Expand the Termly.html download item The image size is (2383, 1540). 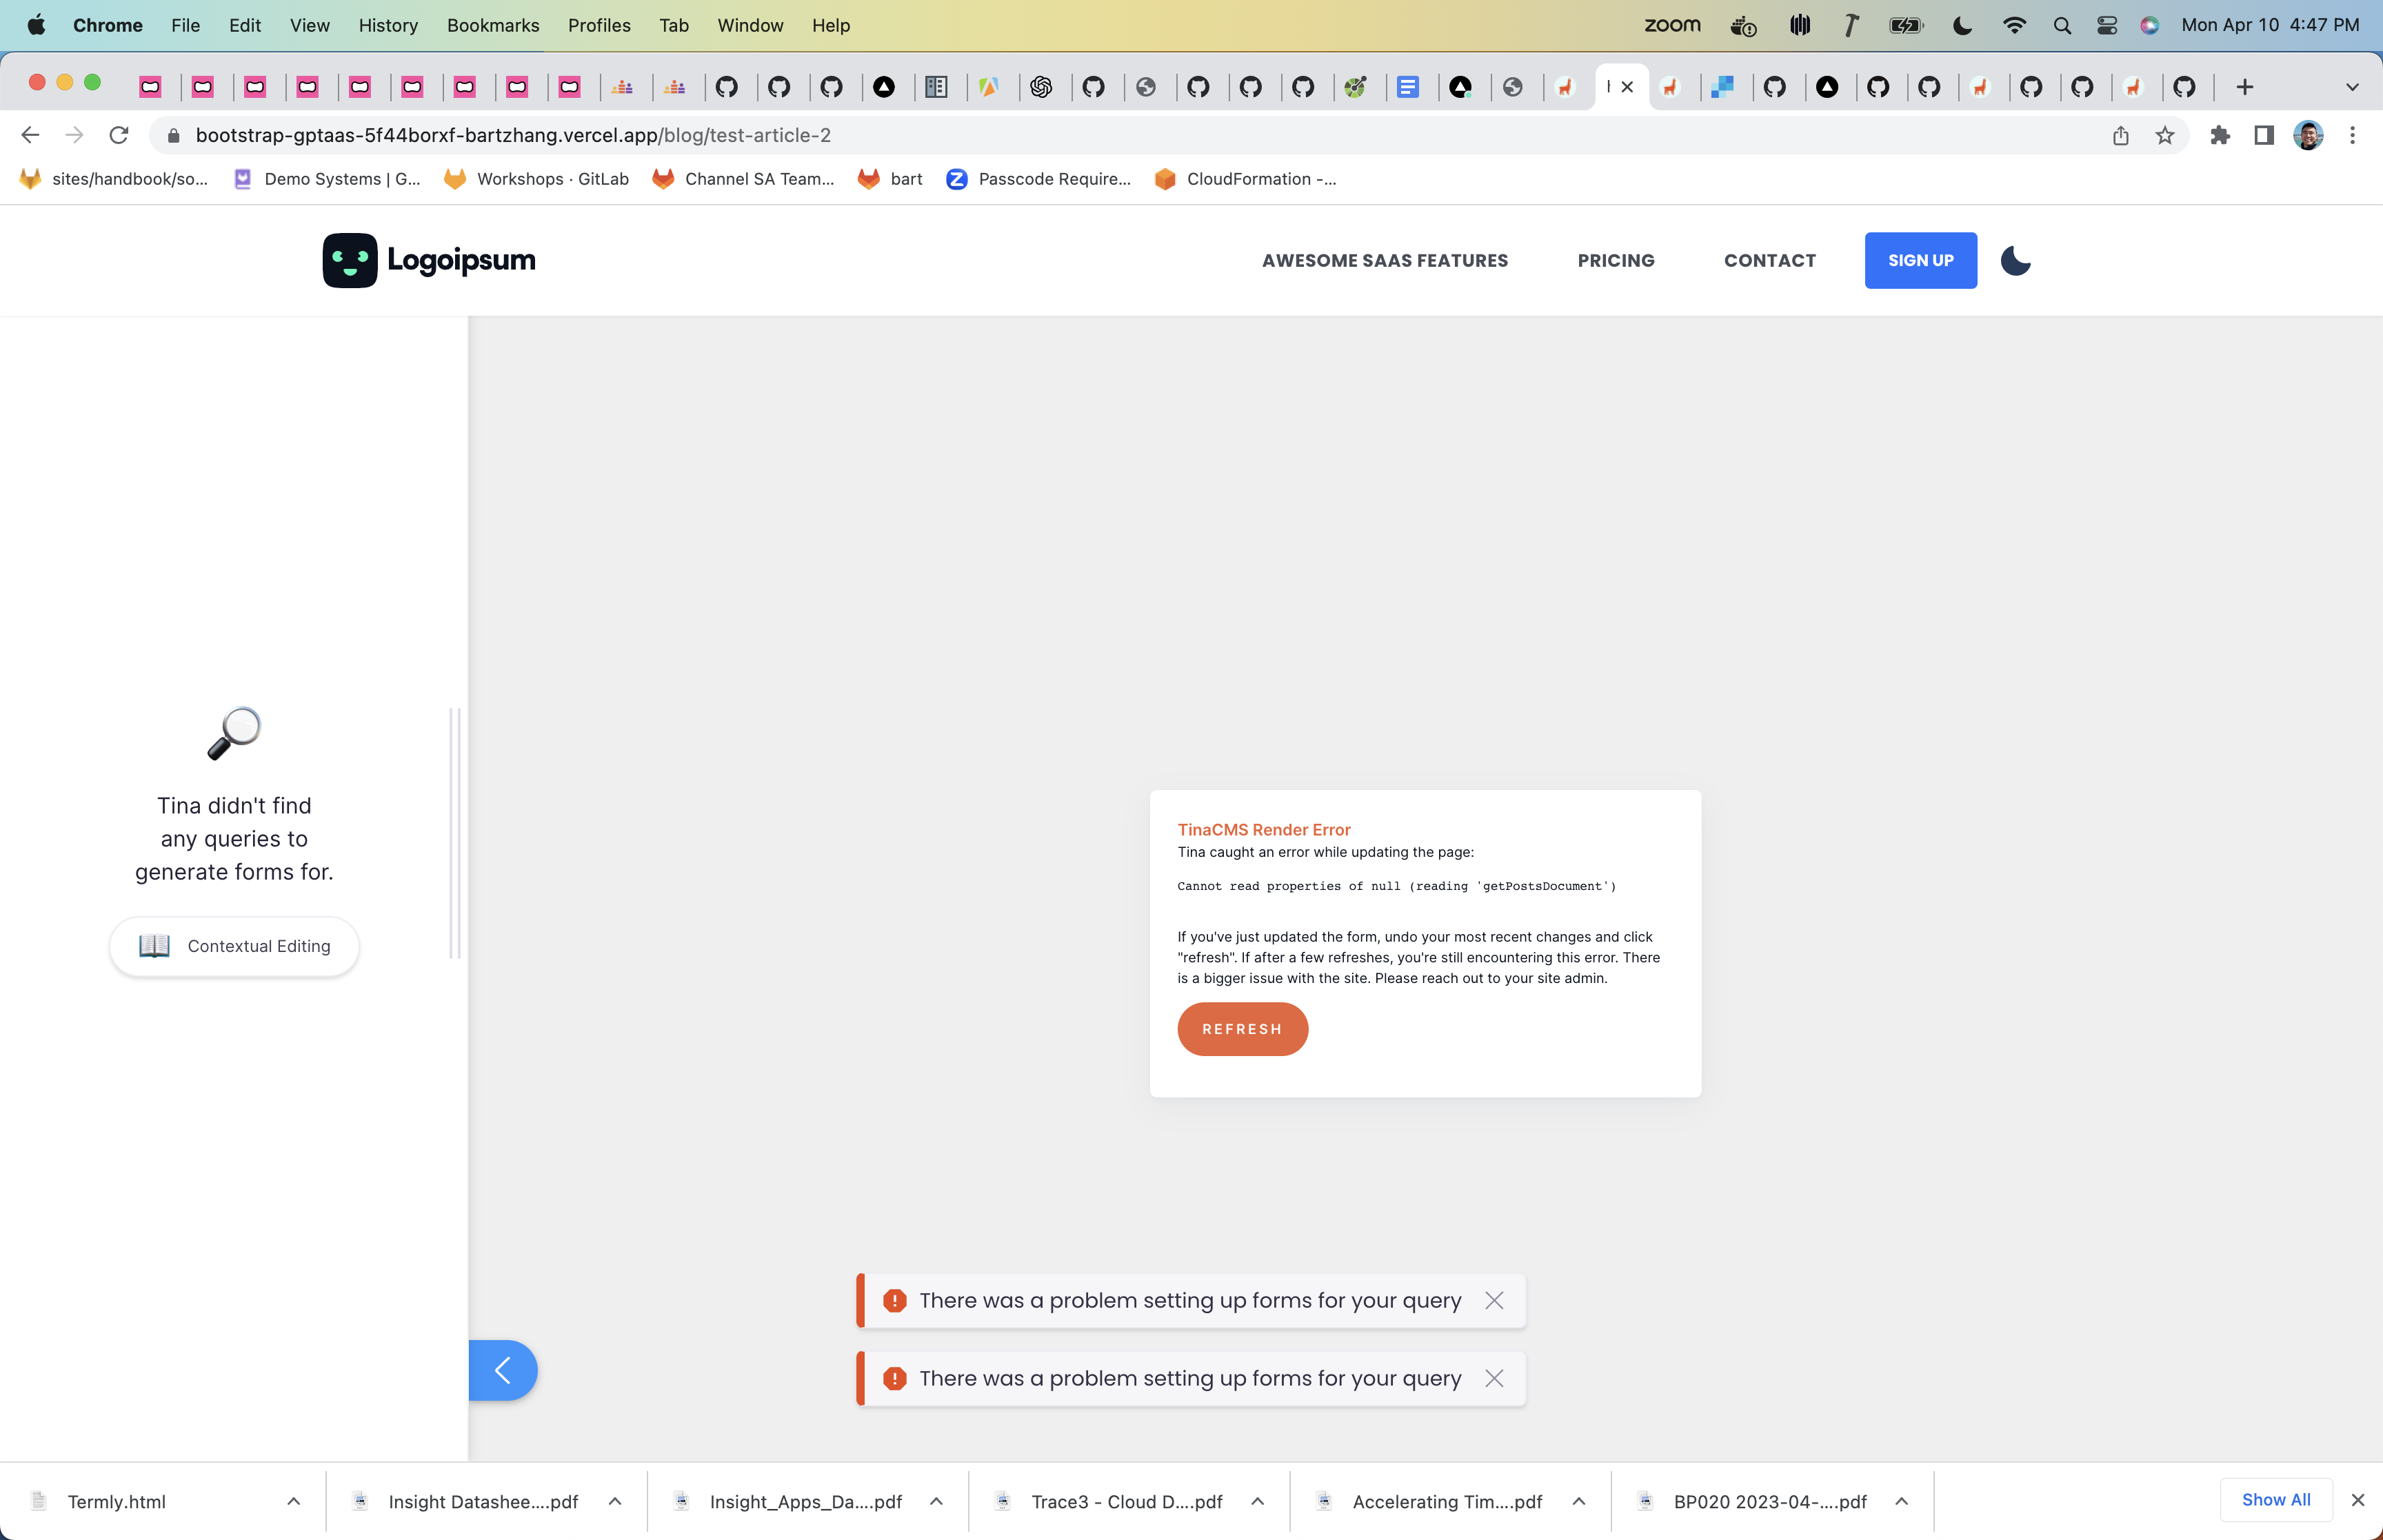tap(293, 1501)
